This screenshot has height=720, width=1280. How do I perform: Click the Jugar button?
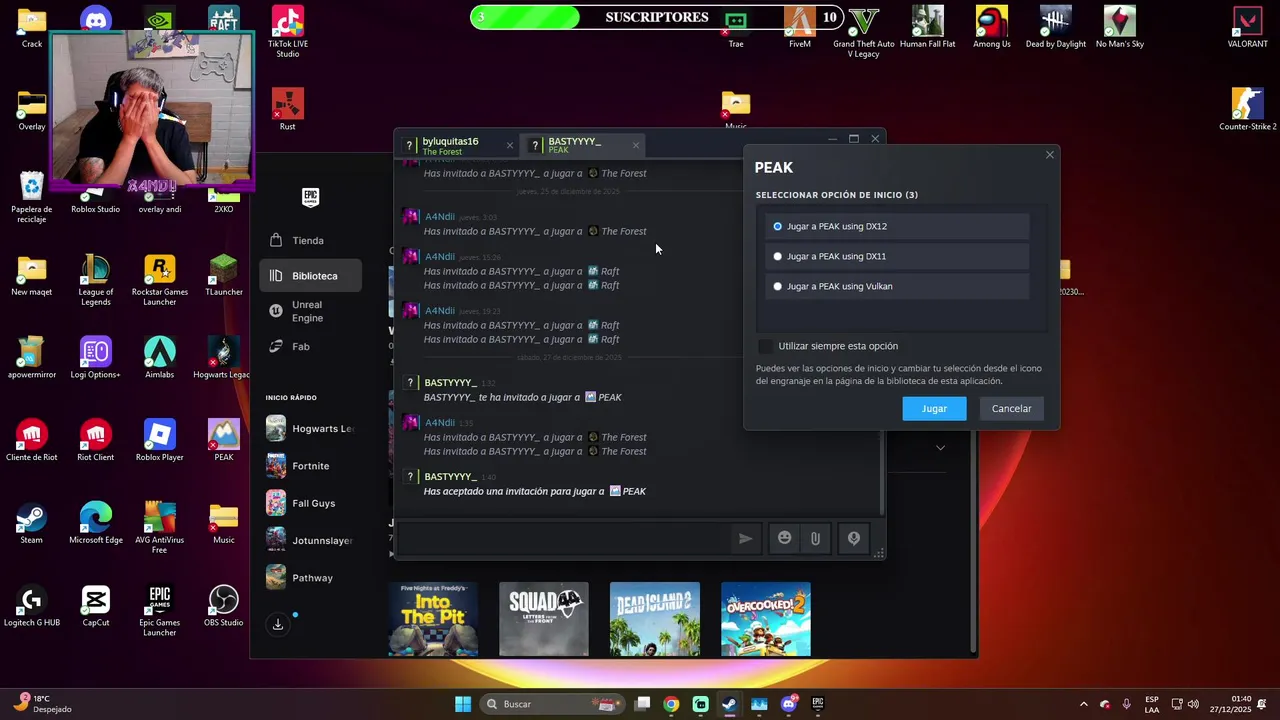pyautogui.click(x=934, y=408)
